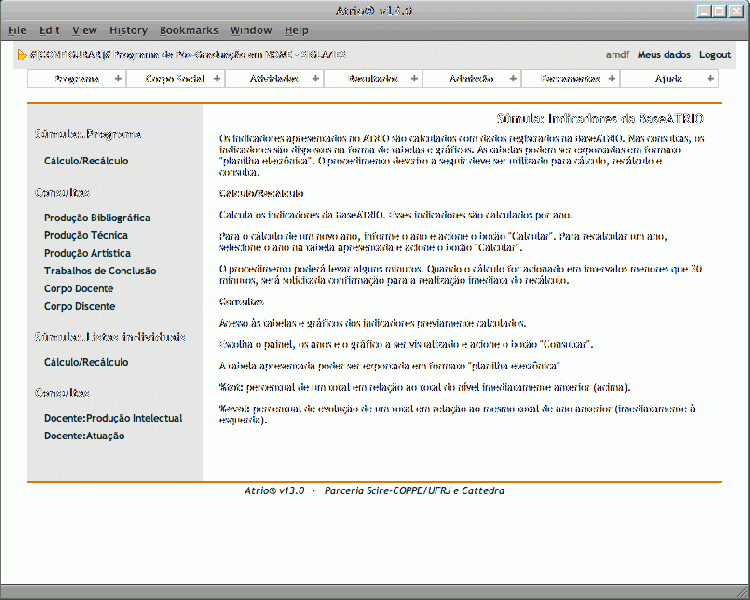The width and height of the screenshot is (750, 600).
Task: Open the Ferramentas navigation menu
Action: tap(570, 79)
